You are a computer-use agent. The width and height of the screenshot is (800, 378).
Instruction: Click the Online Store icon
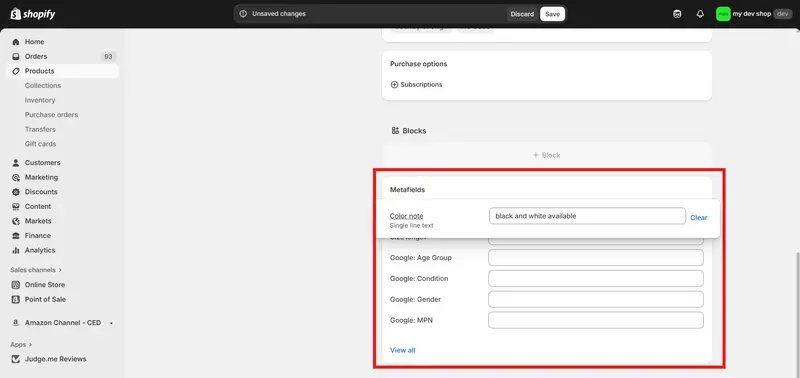coord(16,285)
